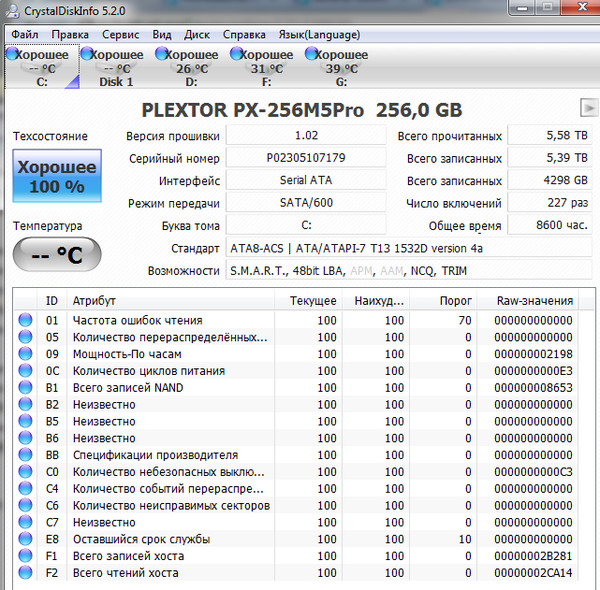Click status circle for attribute E8
Screen dimensions: 600x590
[x=25, y=539]
